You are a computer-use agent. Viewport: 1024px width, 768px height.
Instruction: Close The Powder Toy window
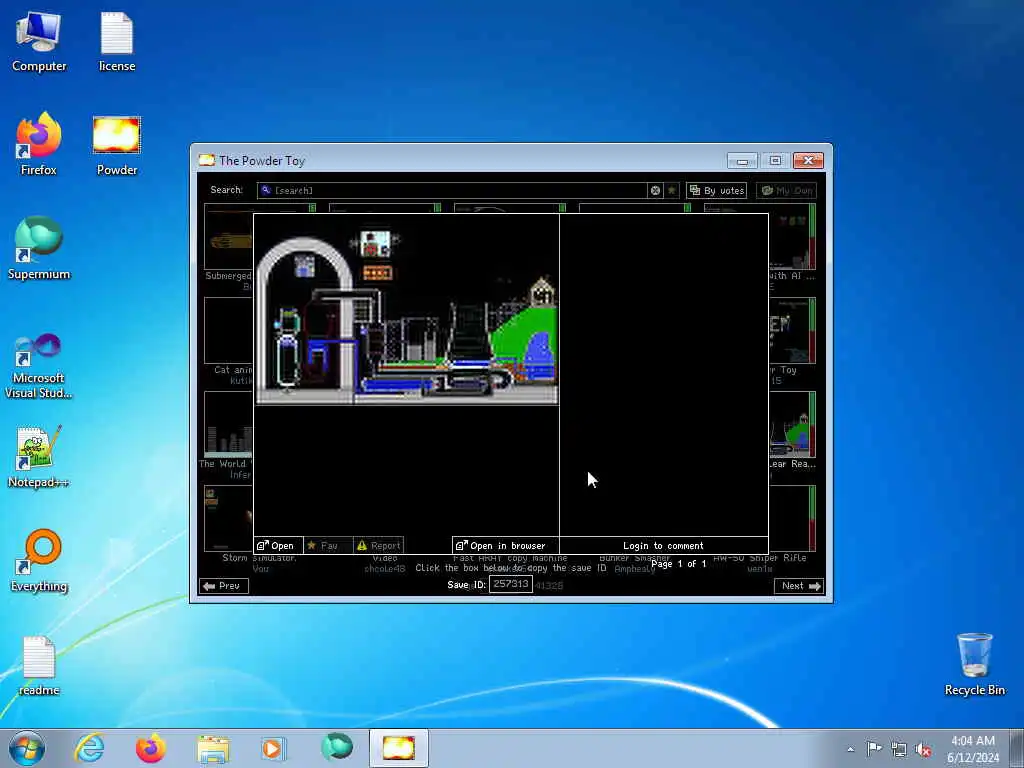[x=808, y=161]
